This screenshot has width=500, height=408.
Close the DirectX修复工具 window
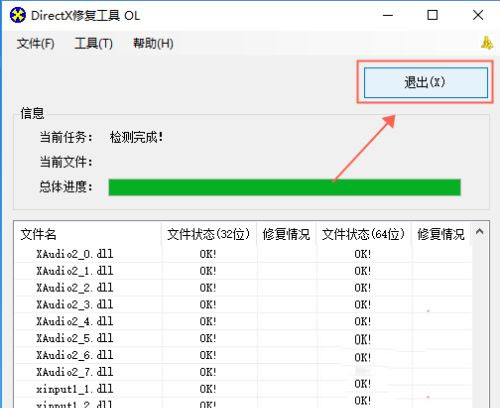click(x=478, y=15)
